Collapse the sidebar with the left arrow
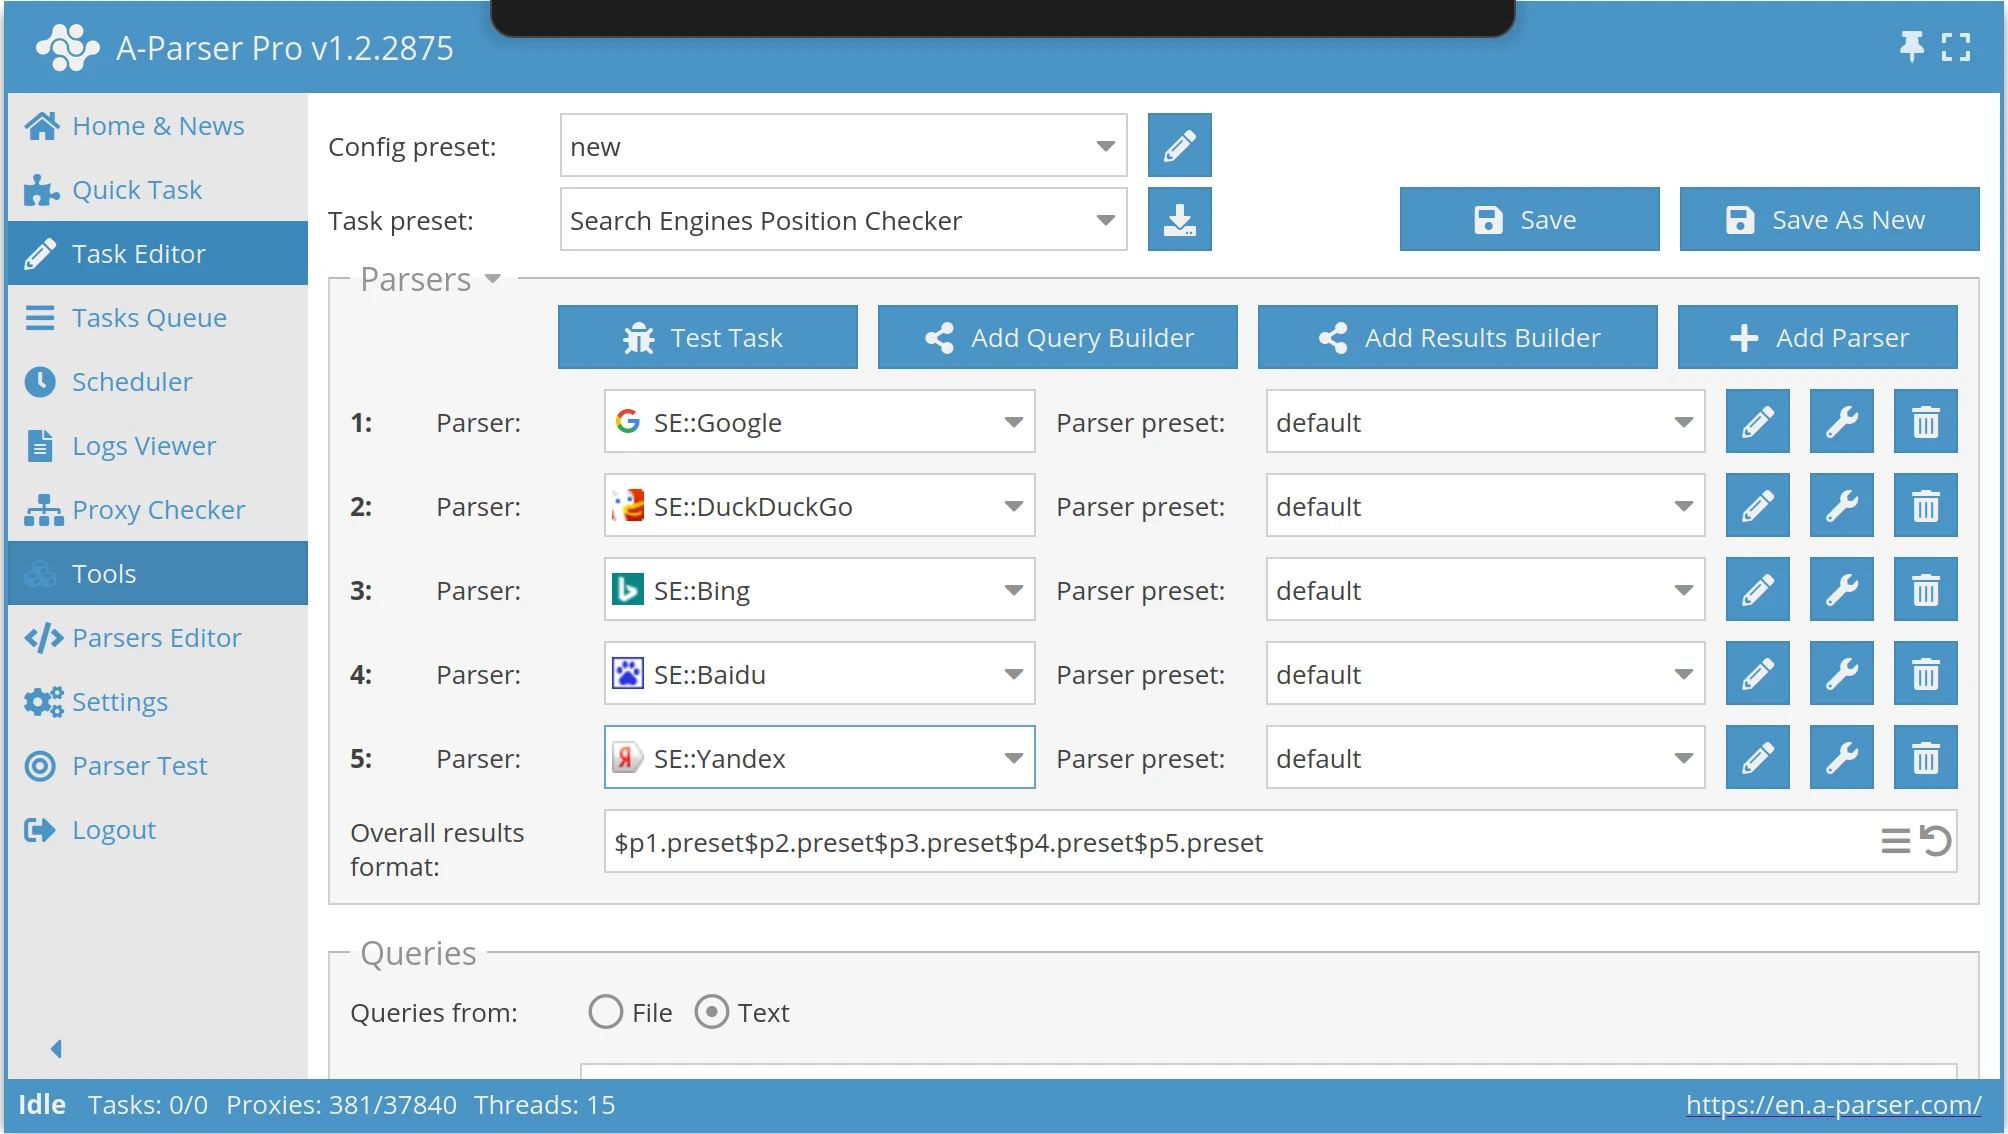This screenshot has height=1134, width=2008. pos(56,1048)
